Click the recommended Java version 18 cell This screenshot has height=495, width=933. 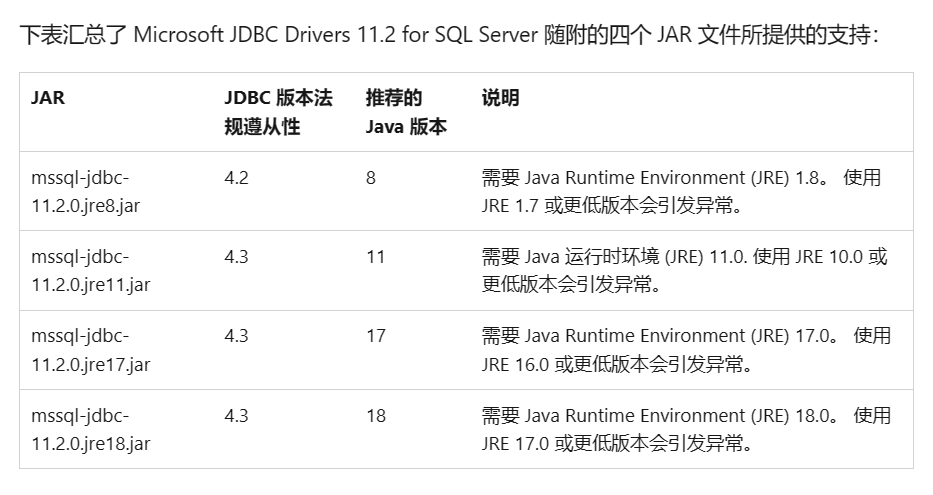[x=375, y=415]
